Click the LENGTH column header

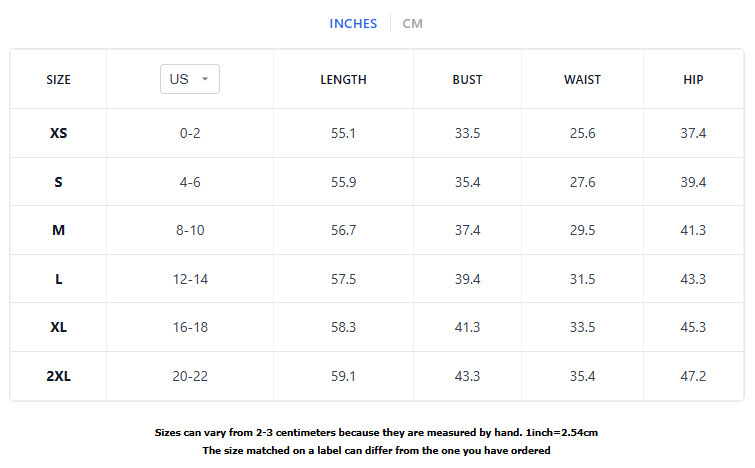coord(343,80)
